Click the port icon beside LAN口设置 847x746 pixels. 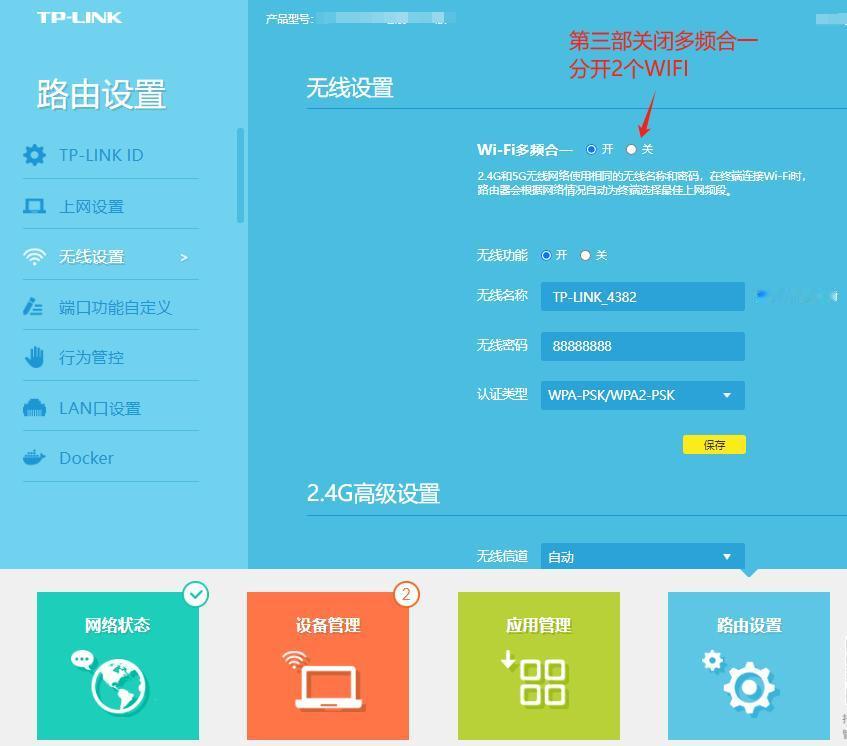point(35,407)
